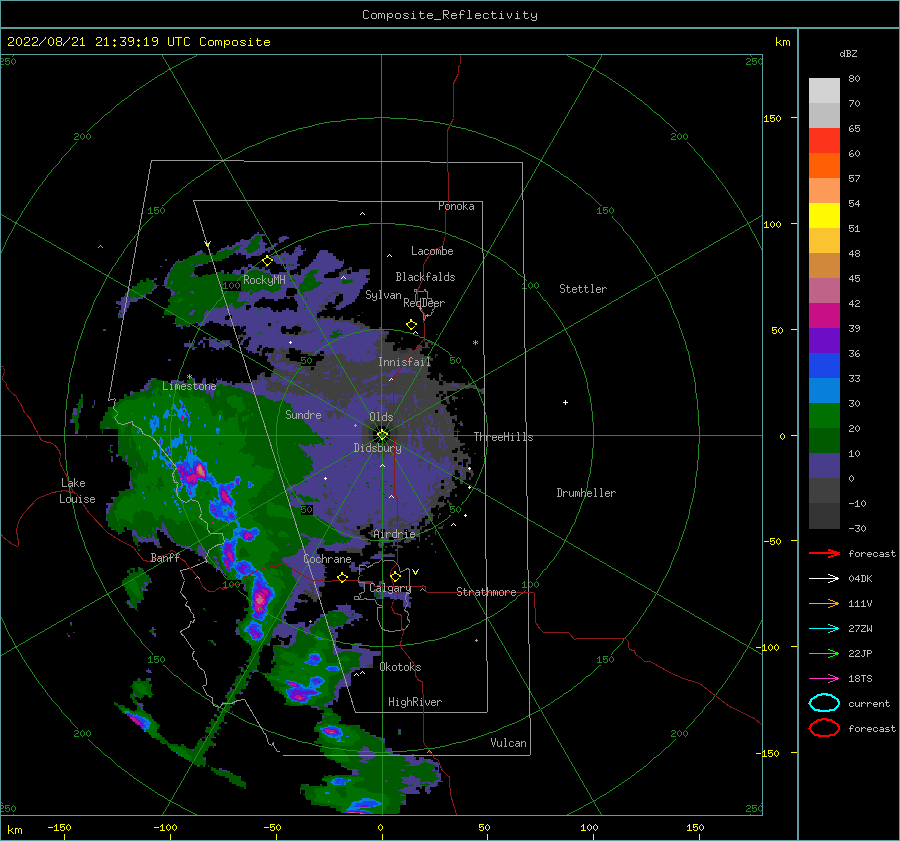
Task: Select the red 60–65 dBZ color swatch
Action: [824, 141]
